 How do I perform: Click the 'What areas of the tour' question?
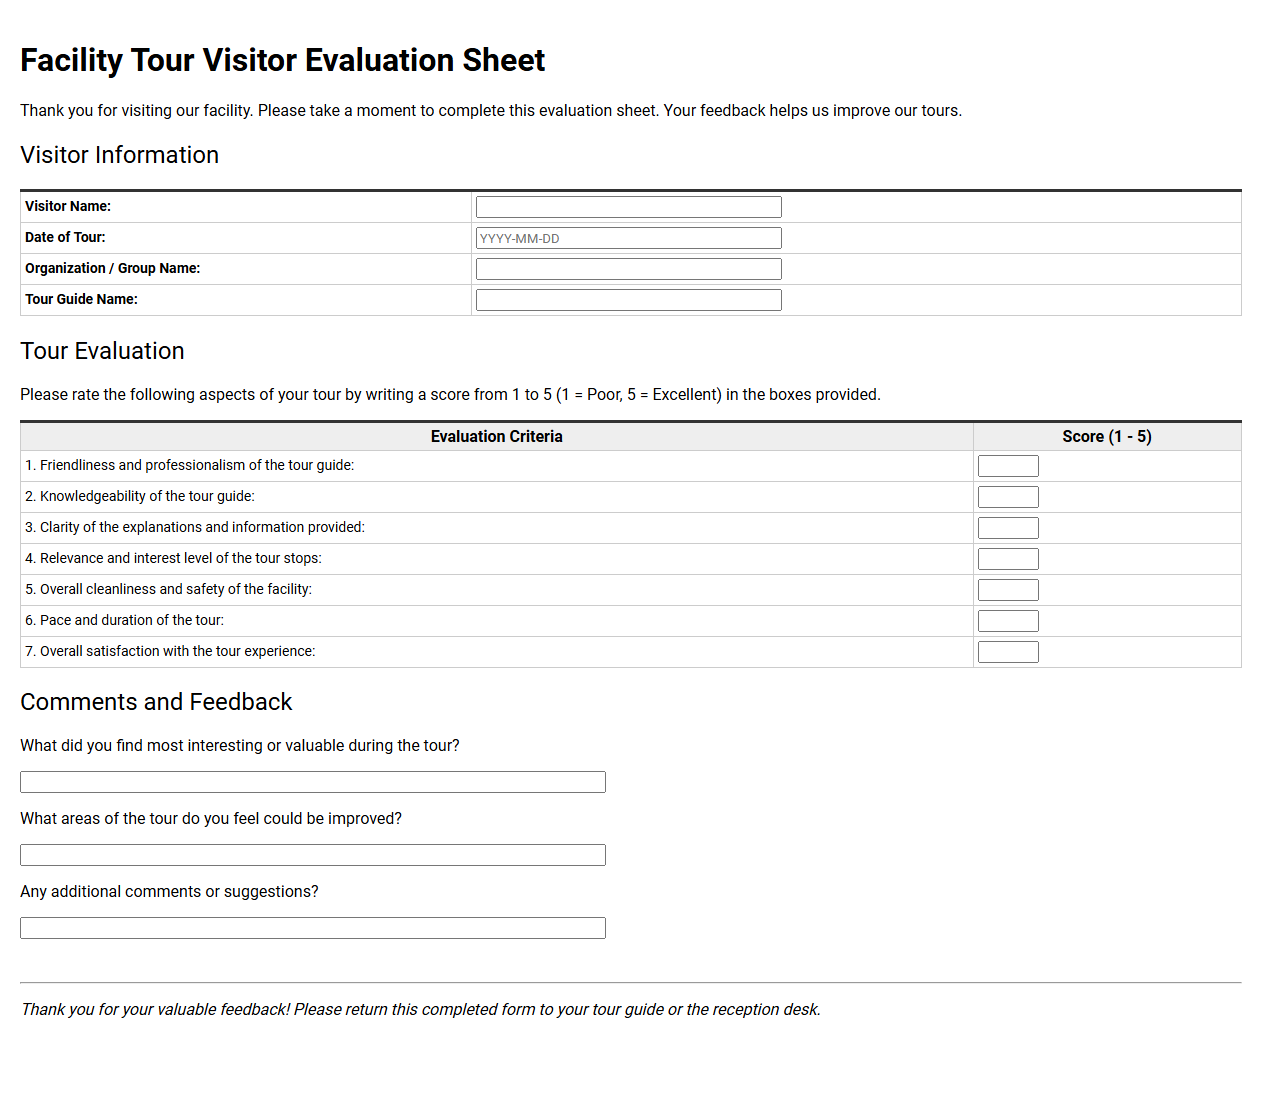tap(211, 818)
